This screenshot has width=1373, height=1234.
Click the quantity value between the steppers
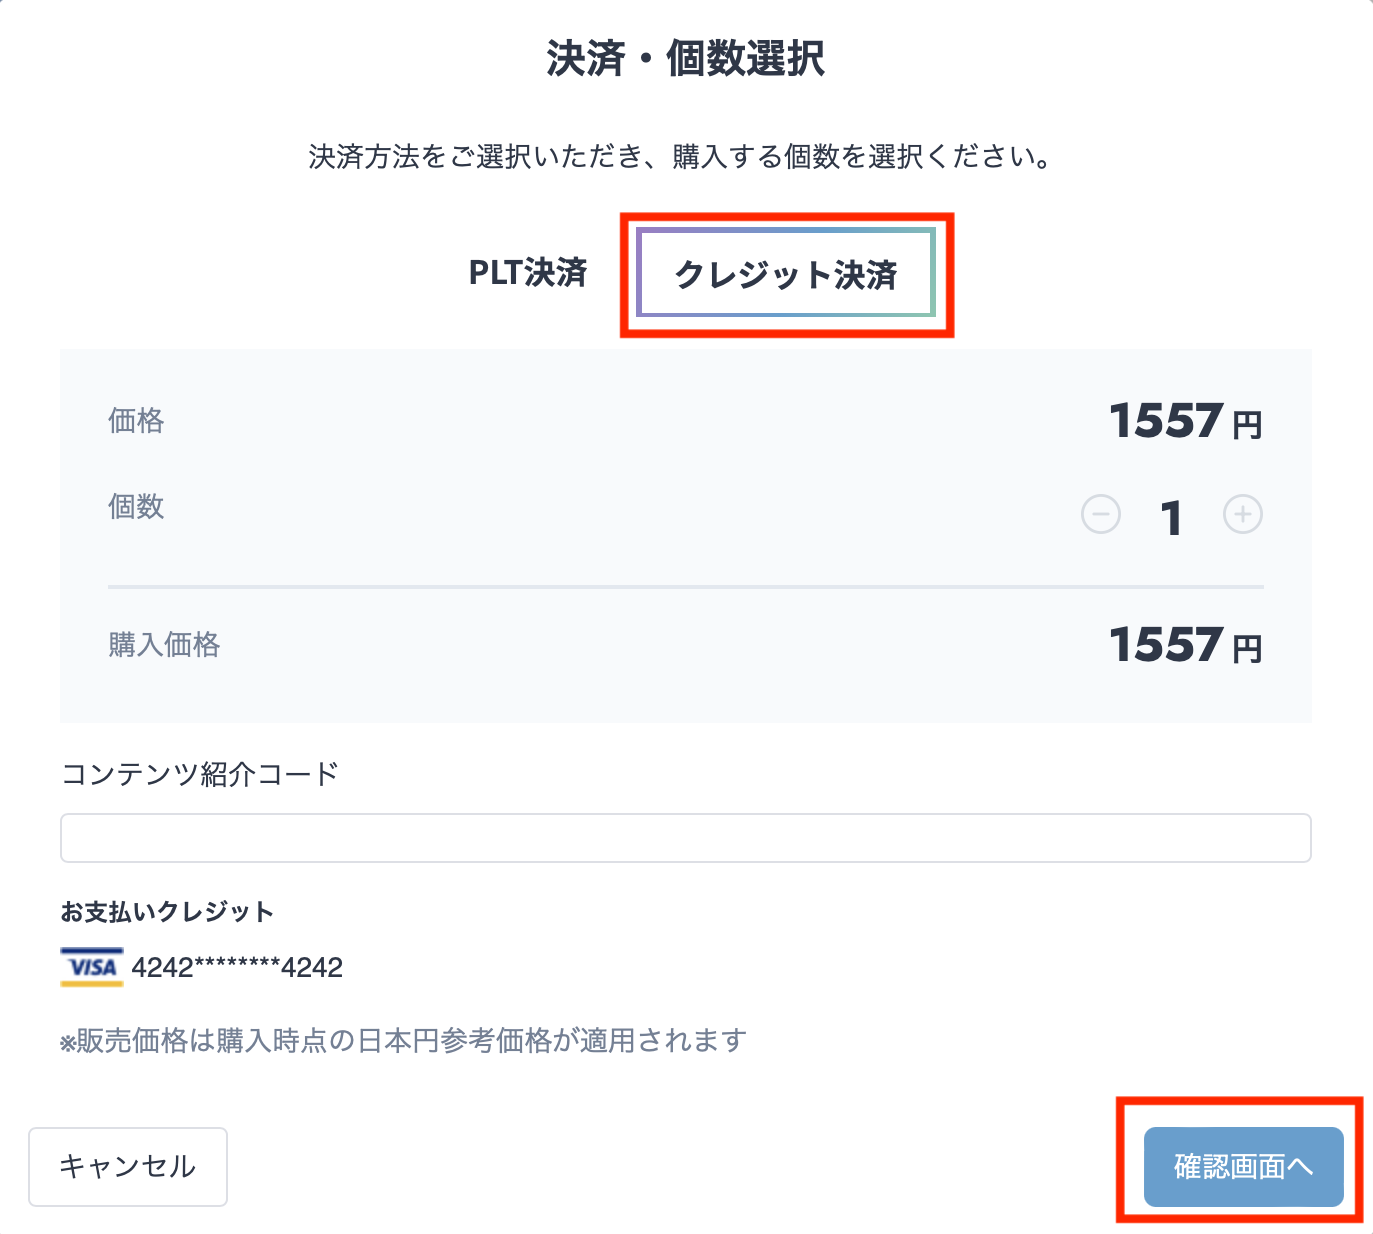1171,518
